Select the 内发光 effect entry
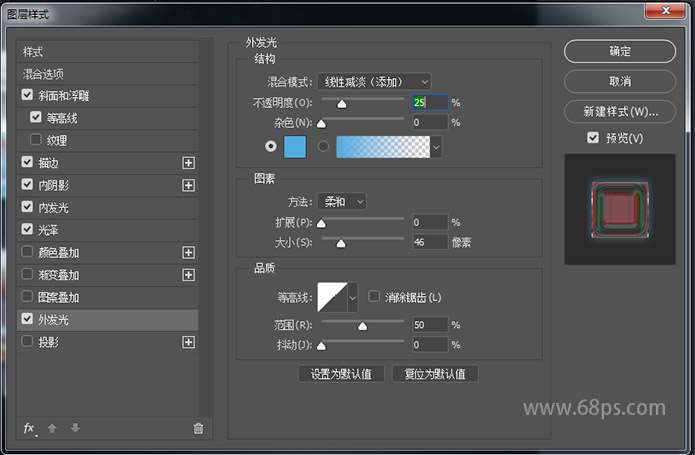 53,208
